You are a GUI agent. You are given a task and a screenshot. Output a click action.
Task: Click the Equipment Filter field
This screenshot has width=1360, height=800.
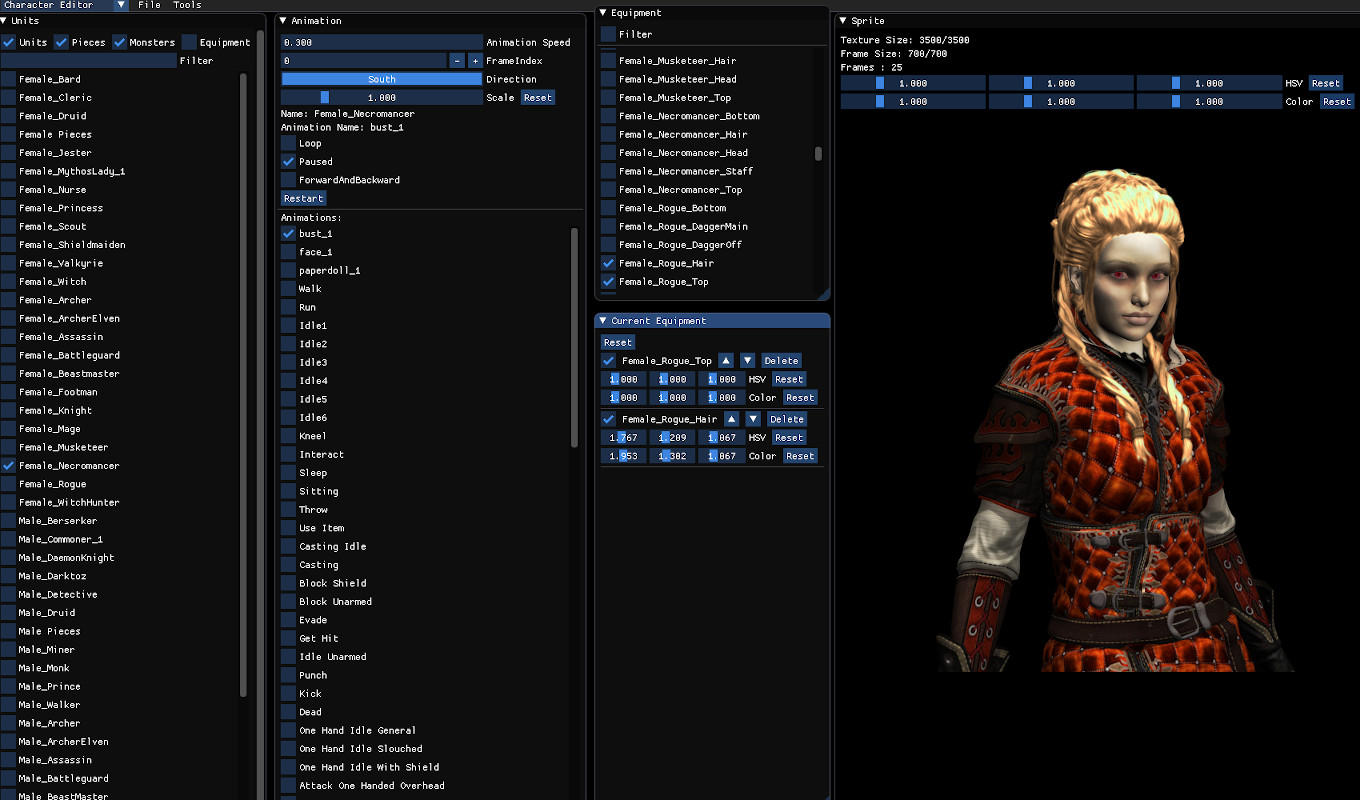(x=608, y=34)
